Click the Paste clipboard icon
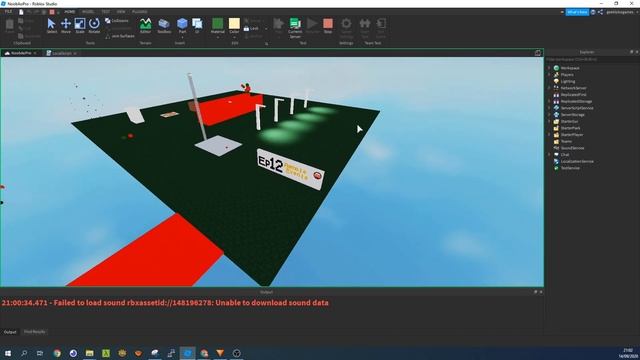Screen dimensions: 640x360 pos(9,24)
